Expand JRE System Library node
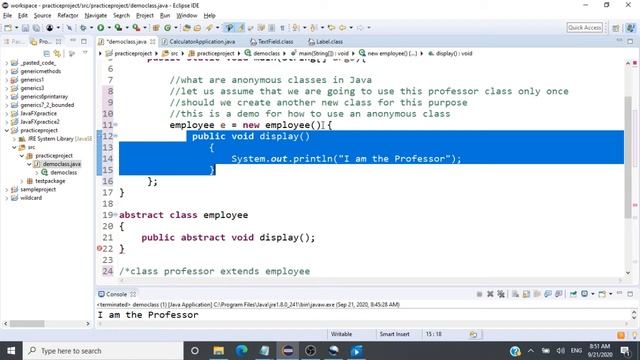640x360 pixels. point(14,139)
